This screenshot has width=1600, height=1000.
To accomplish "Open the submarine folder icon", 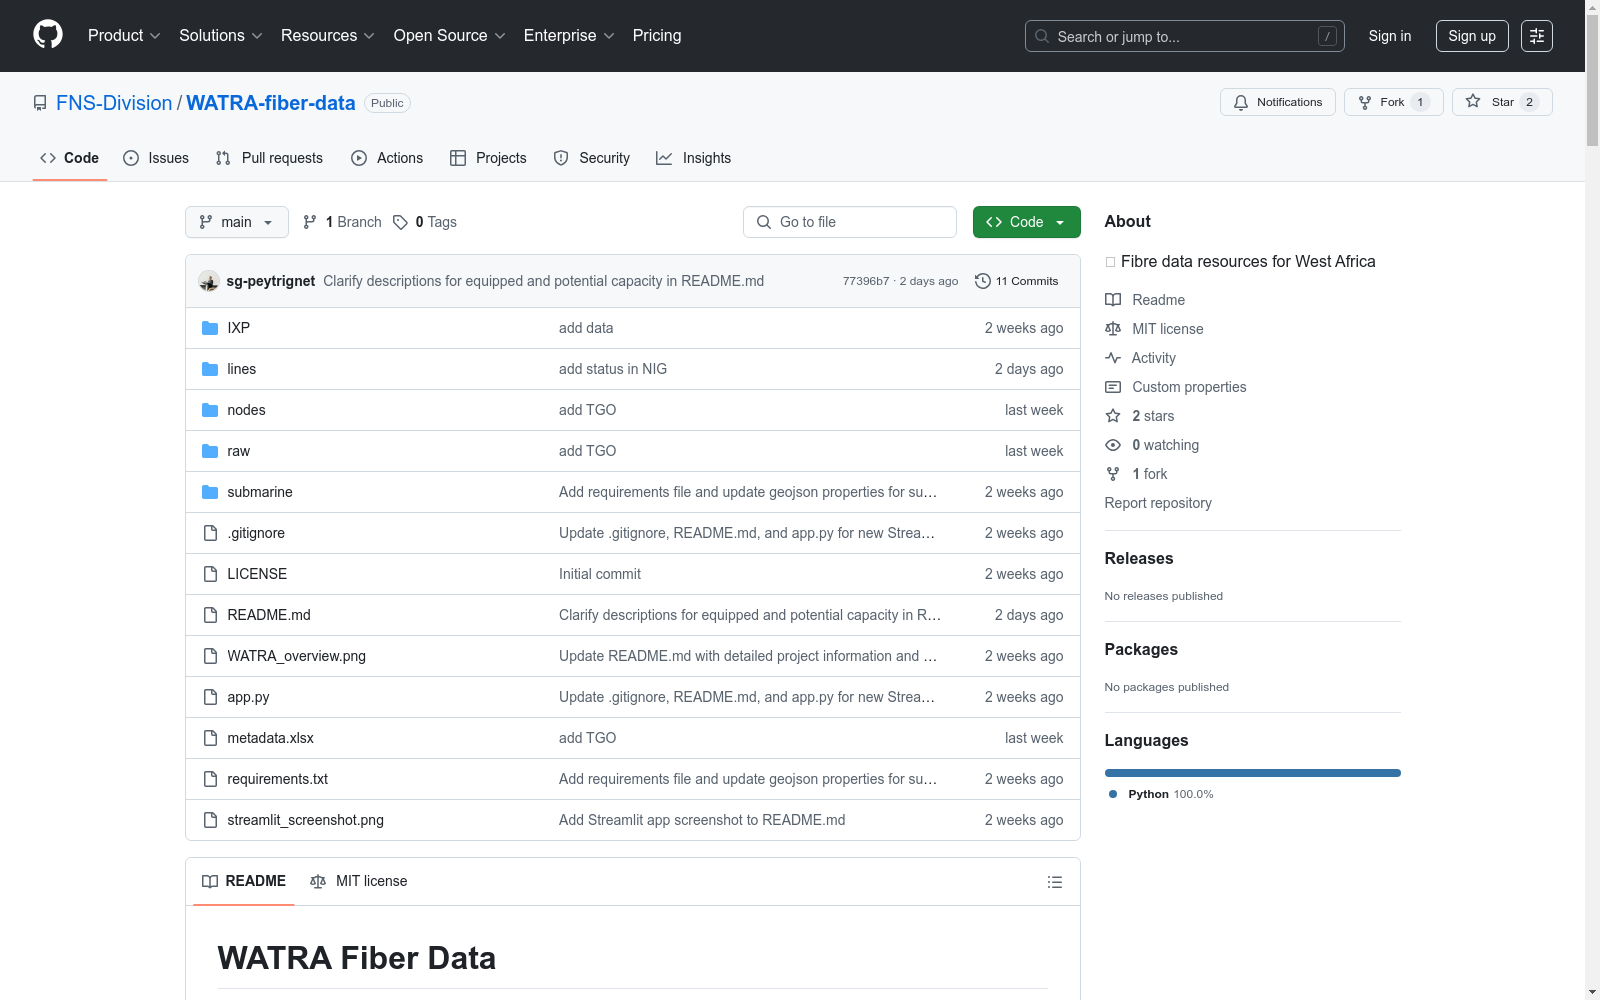I will pos(210,492).
